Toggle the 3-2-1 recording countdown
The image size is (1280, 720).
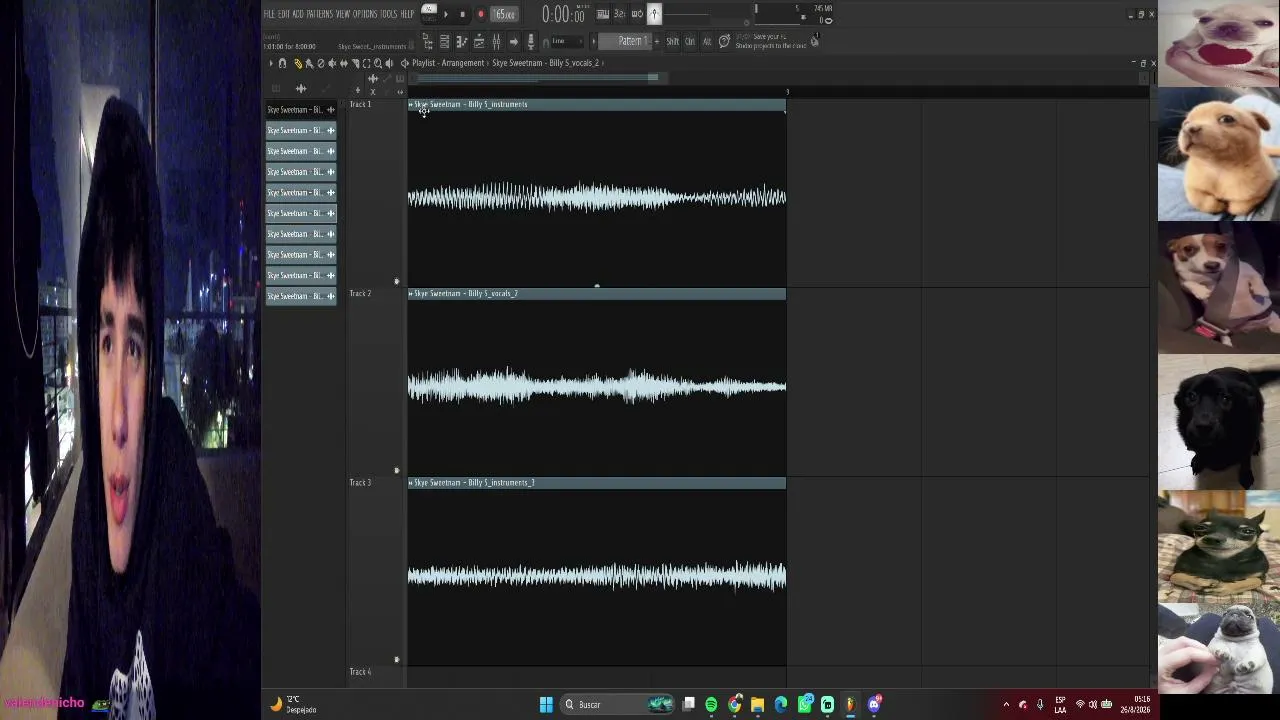click(619, 14)
